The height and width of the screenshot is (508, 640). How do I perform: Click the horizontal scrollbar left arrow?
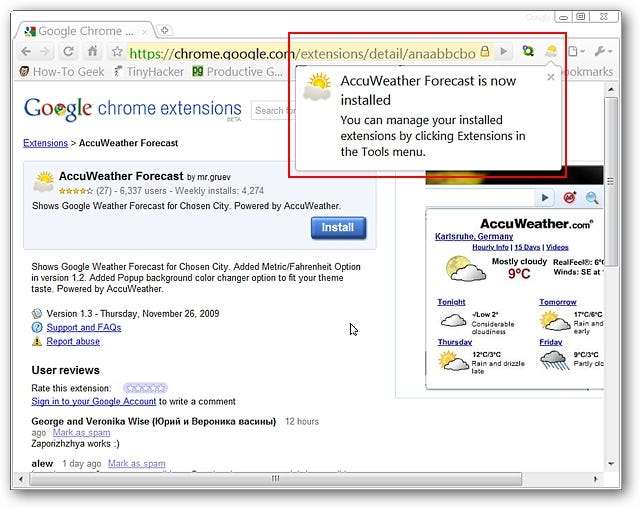pos(21,479)
